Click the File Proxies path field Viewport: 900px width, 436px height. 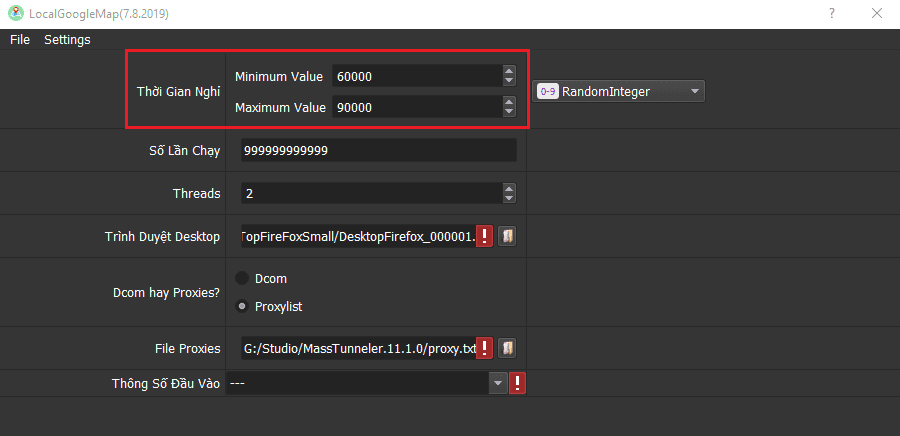359,348
